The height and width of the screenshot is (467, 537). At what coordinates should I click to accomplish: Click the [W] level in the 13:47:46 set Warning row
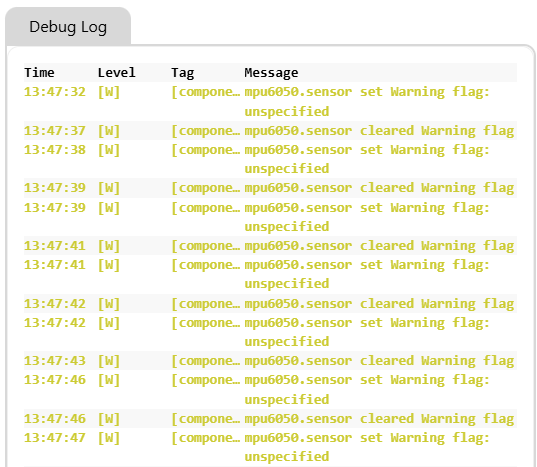coord(109,380)
